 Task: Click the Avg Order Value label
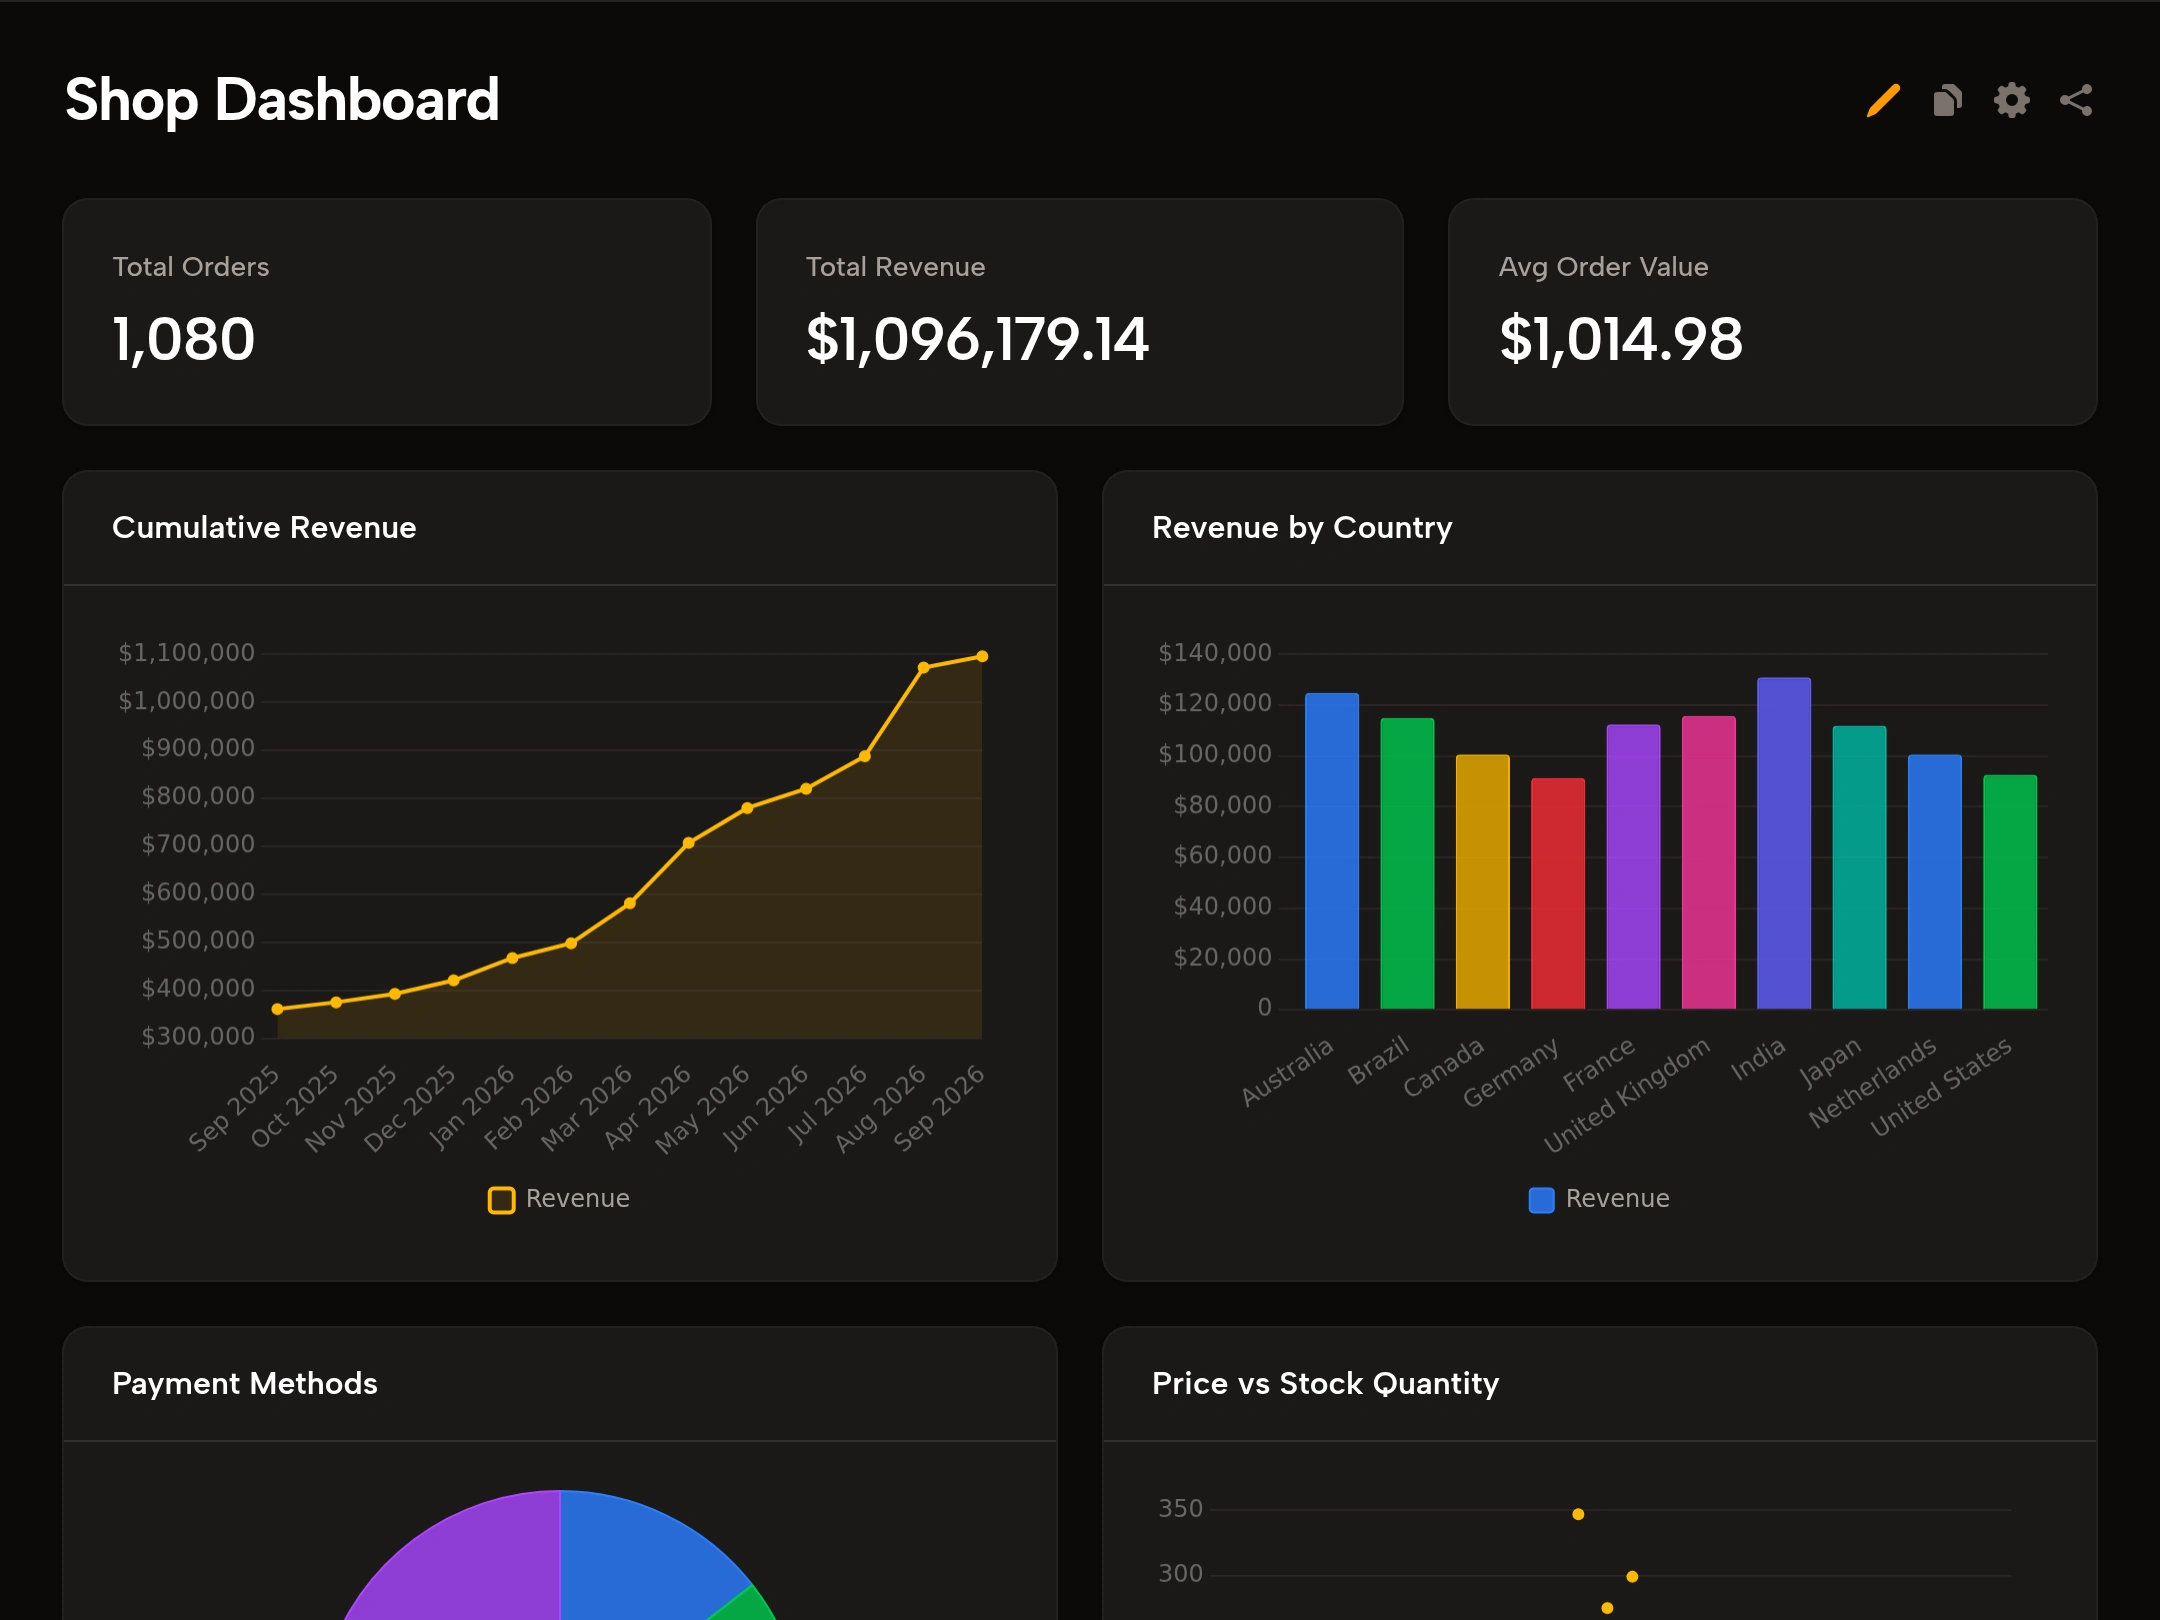1604,267
